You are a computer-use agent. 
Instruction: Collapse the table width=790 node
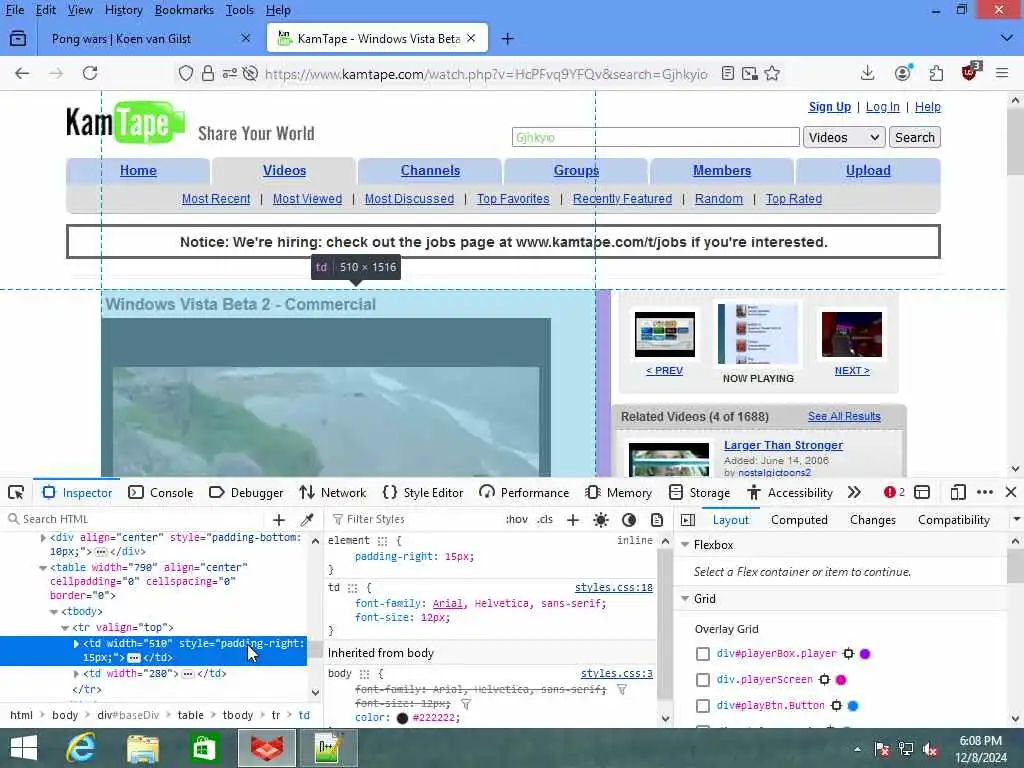coord(43,568)
